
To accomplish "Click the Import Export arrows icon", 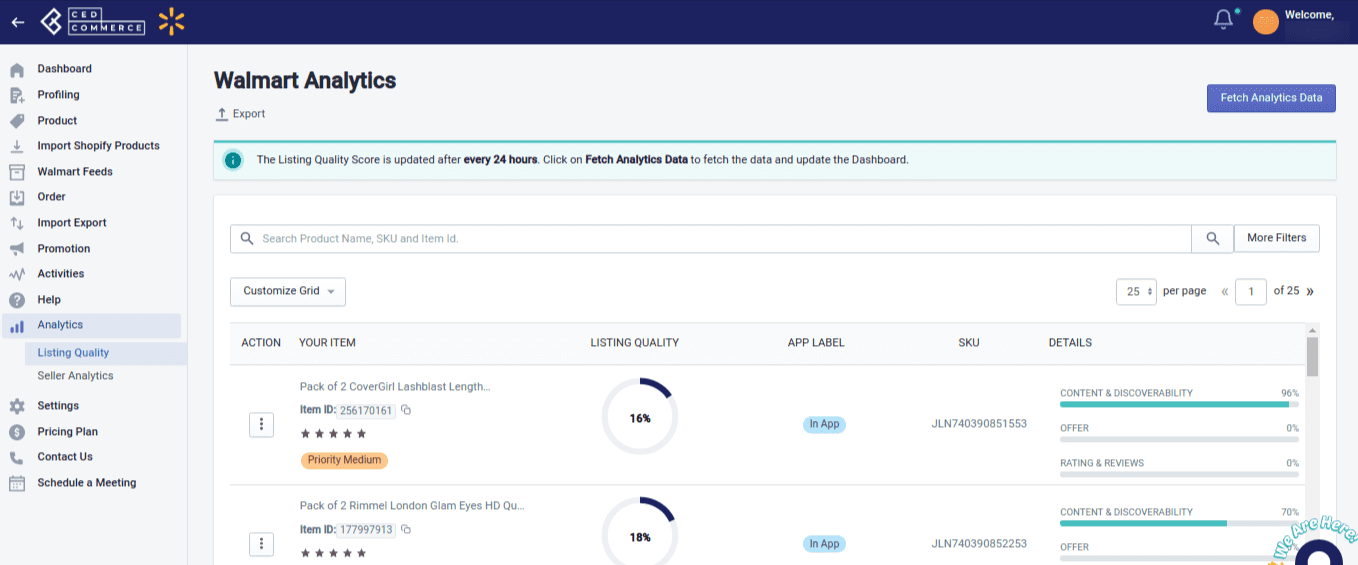I will tap(17, 223).
